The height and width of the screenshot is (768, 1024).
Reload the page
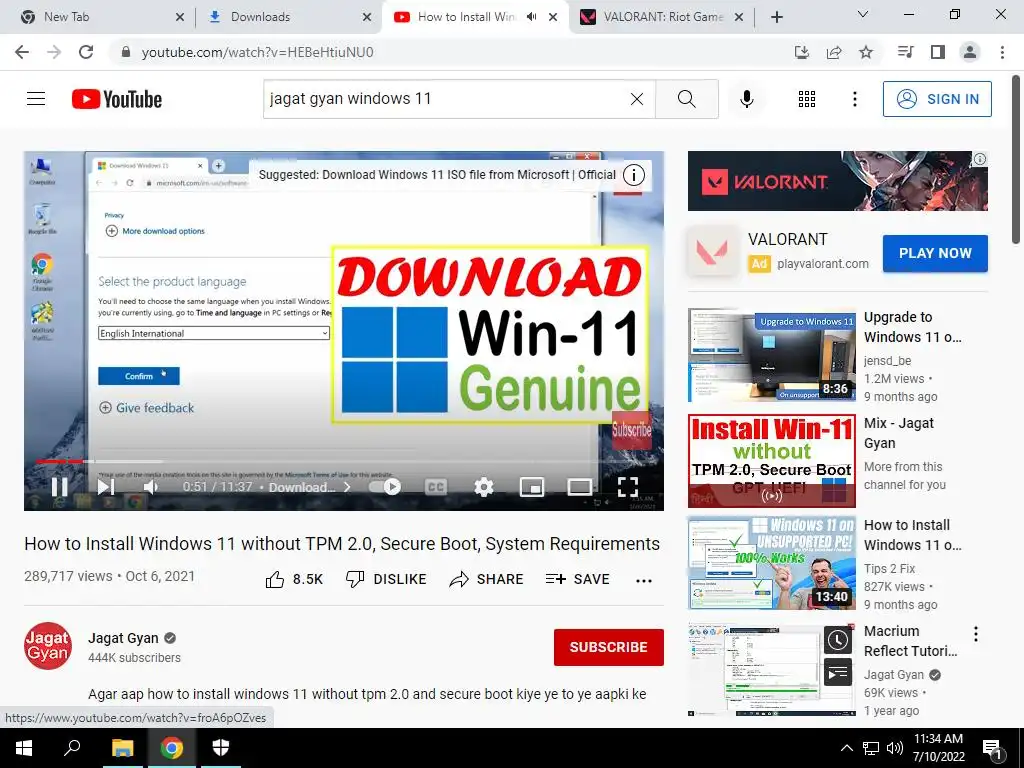[x=86, y=52]
